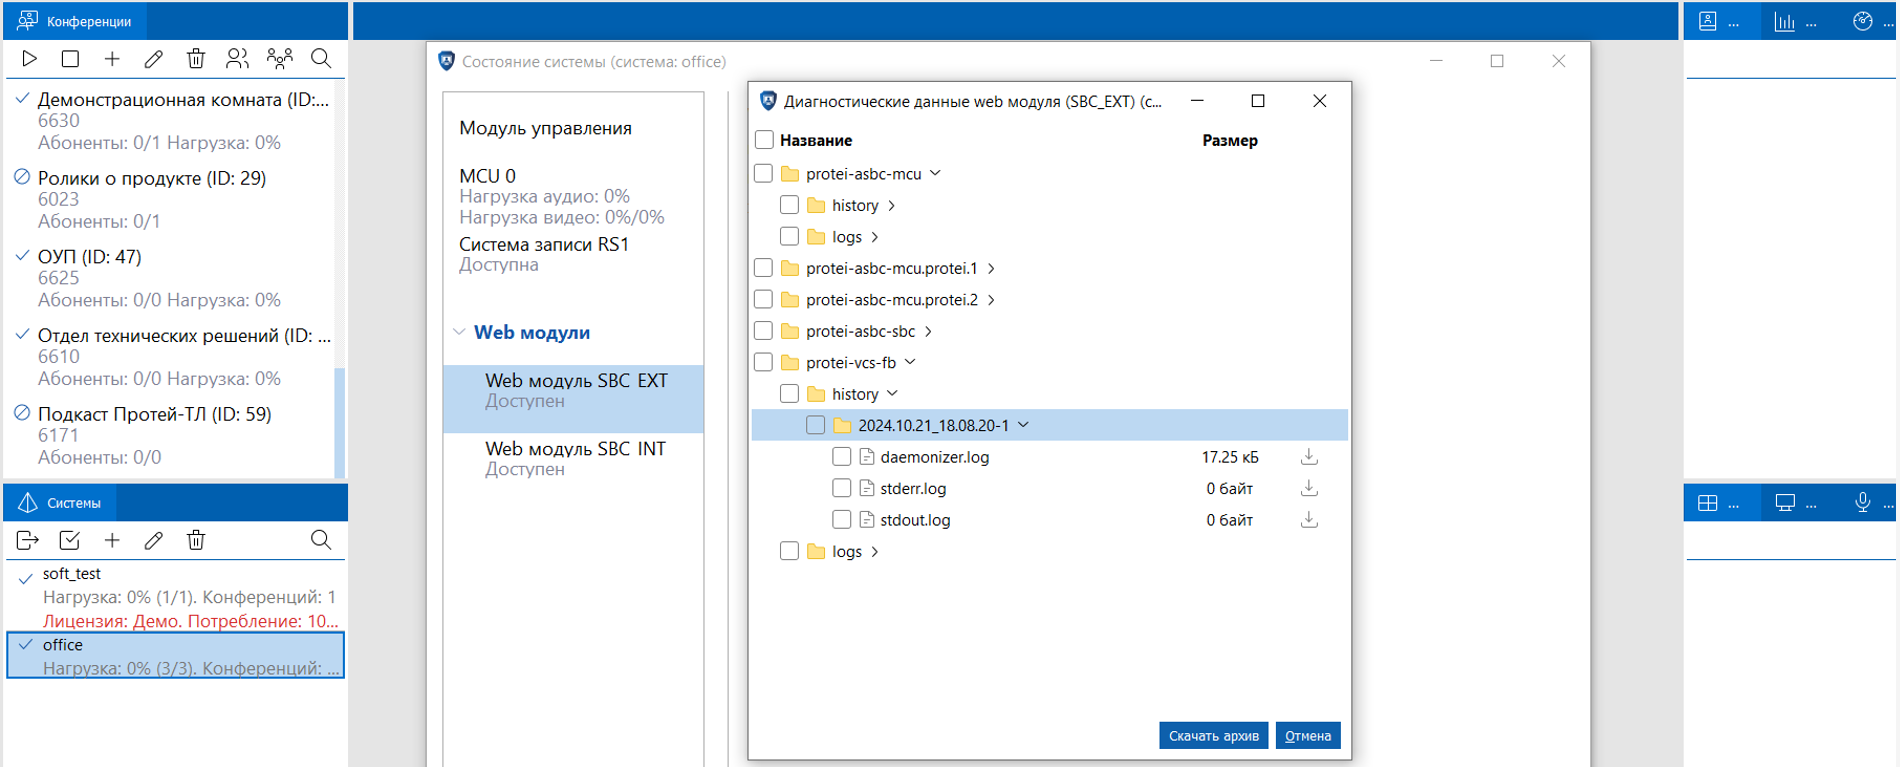Select the Конференции panel tab
Image resolution: width=1900 pixels, height=767 pixels.
click(x=75, y=21)
